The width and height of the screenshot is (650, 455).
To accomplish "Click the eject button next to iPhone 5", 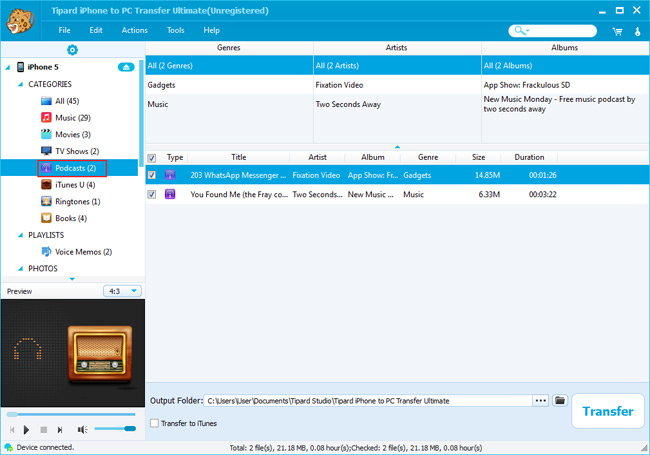I will [126, 67].
